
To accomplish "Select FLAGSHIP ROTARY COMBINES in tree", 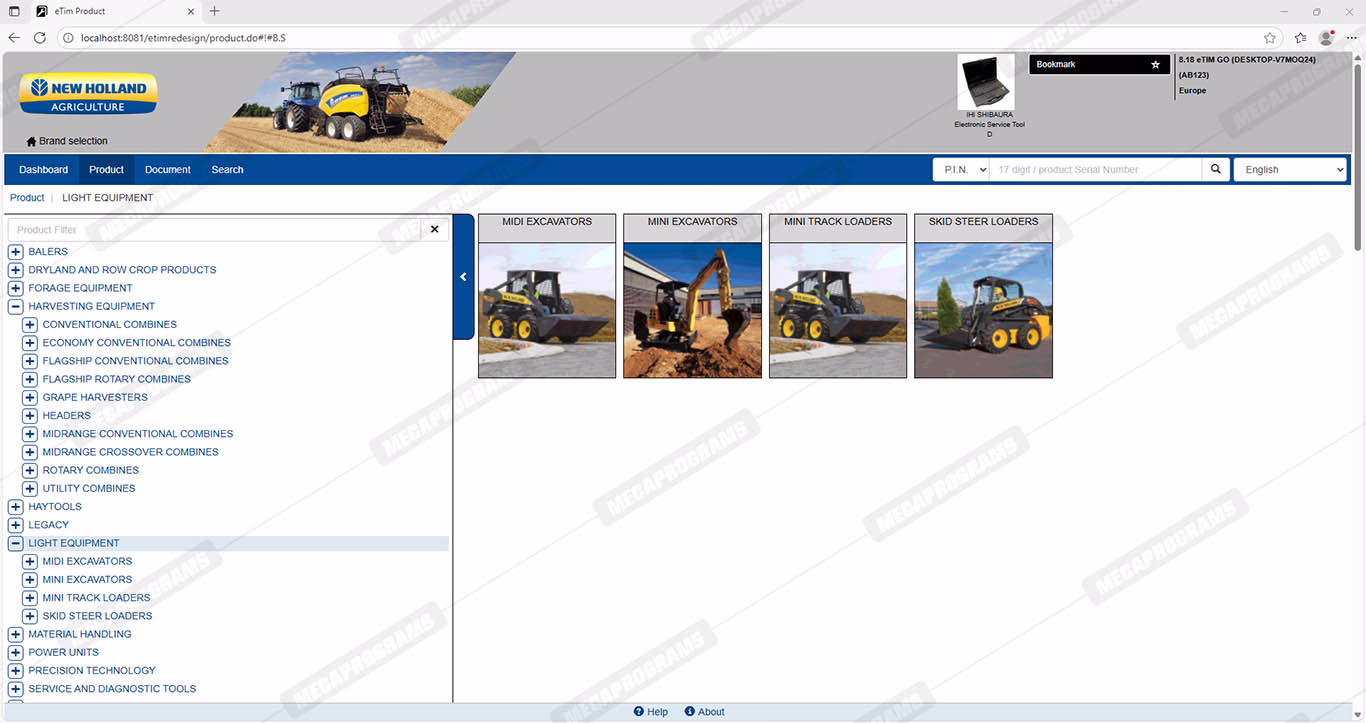I will click(116, 379).
